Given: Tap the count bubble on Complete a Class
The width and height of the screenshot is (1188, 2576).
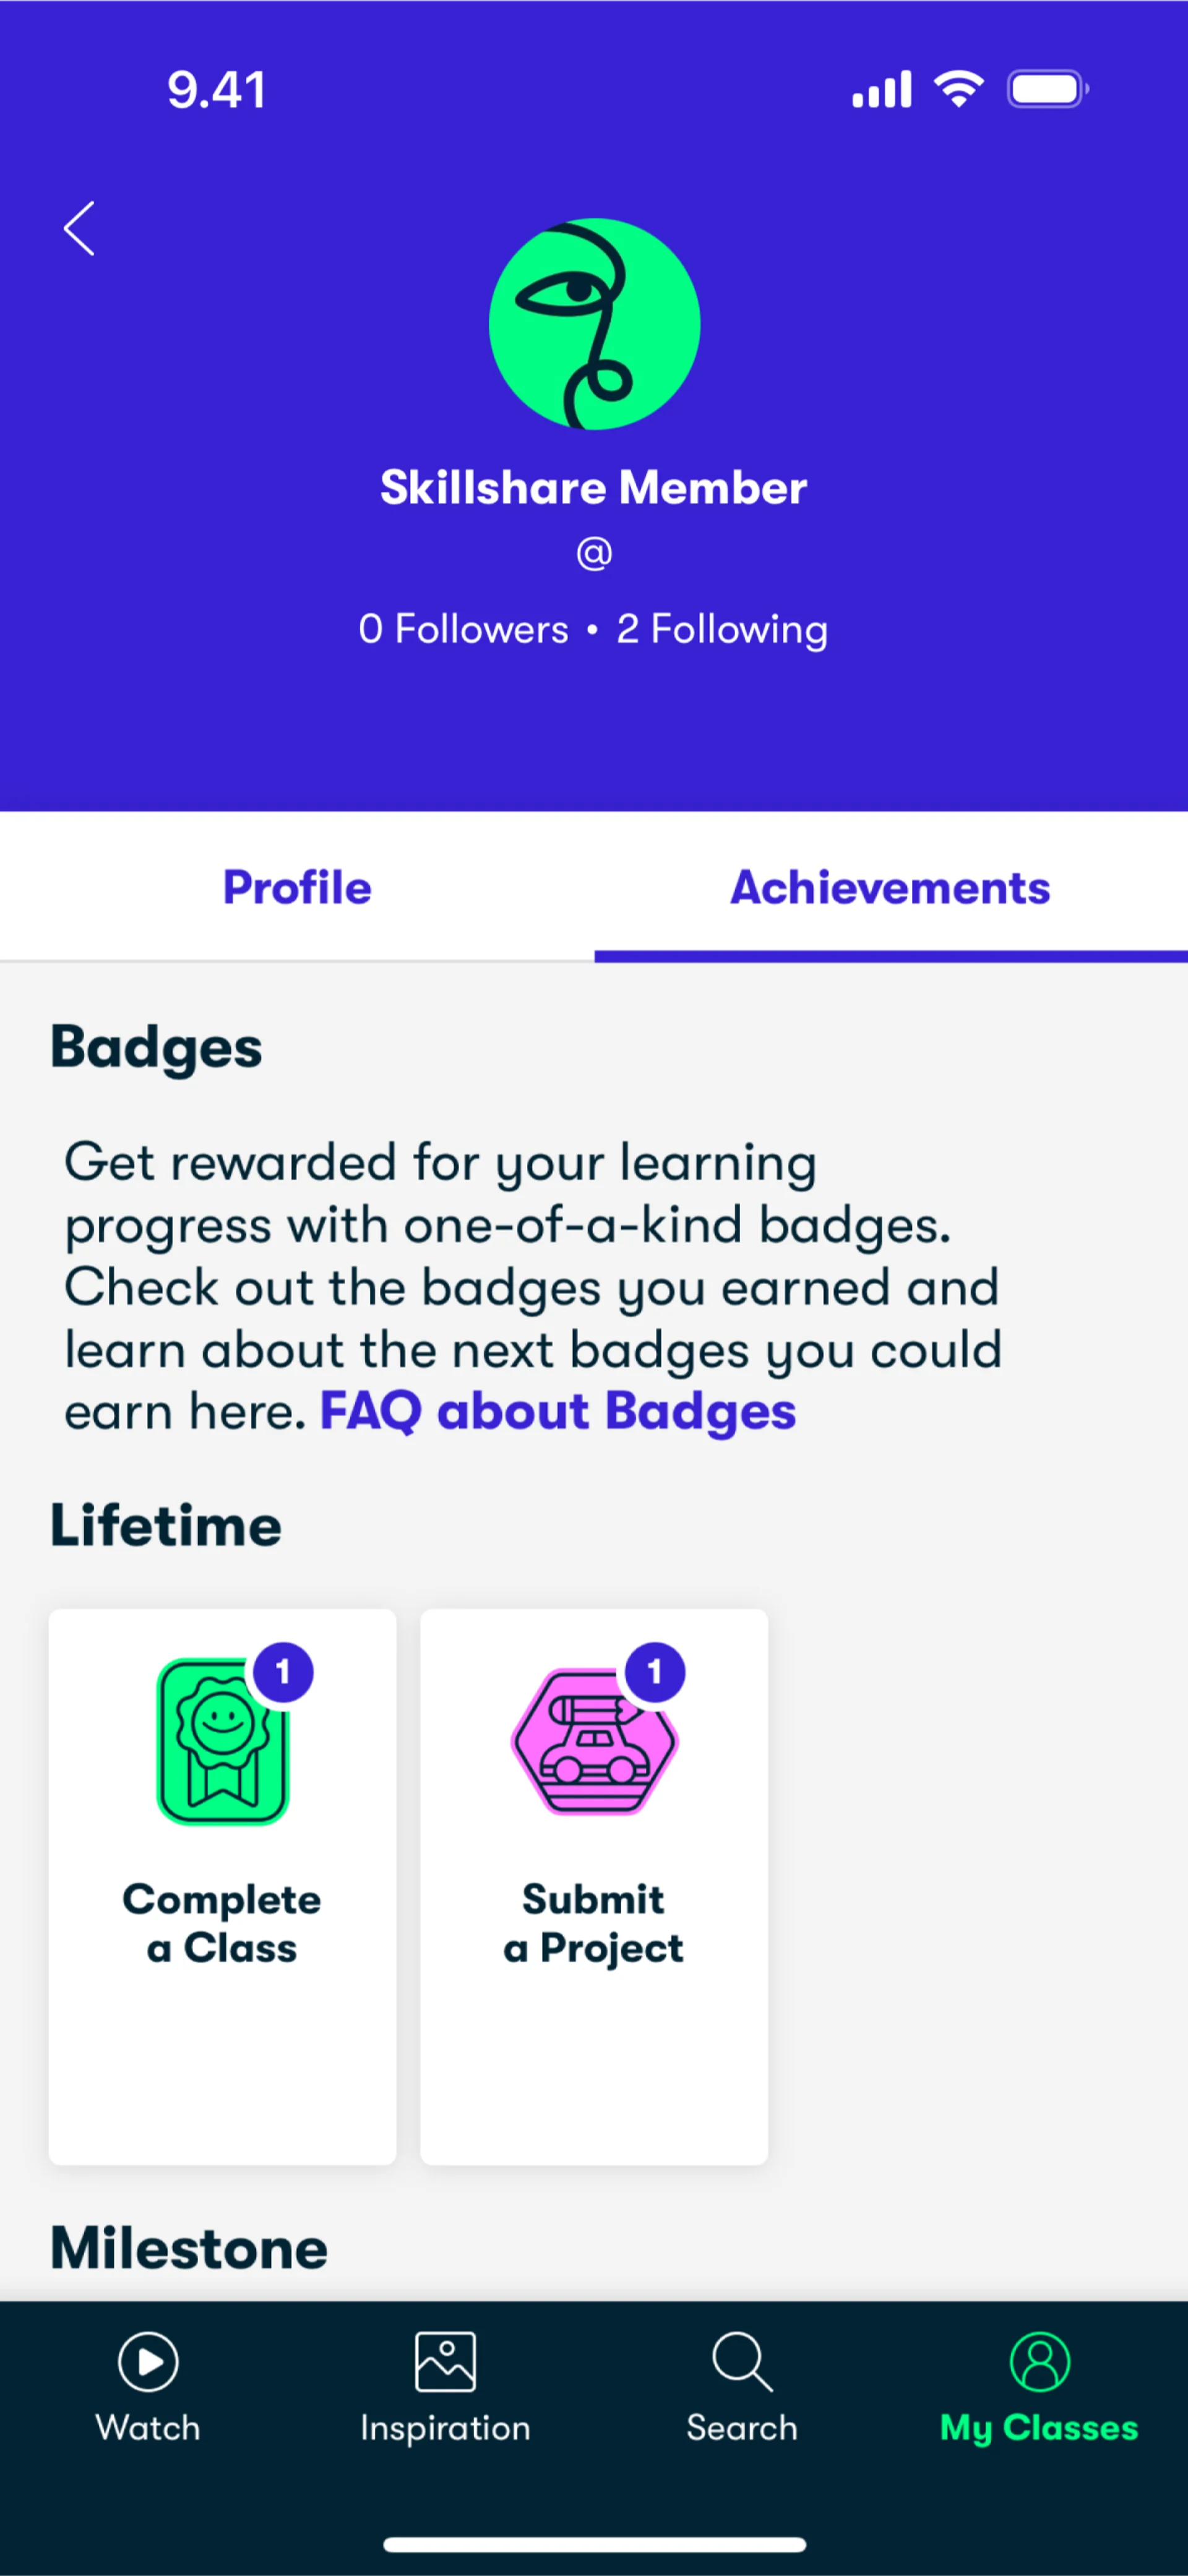Looking at the screenshot, I should click(283, 1672).
